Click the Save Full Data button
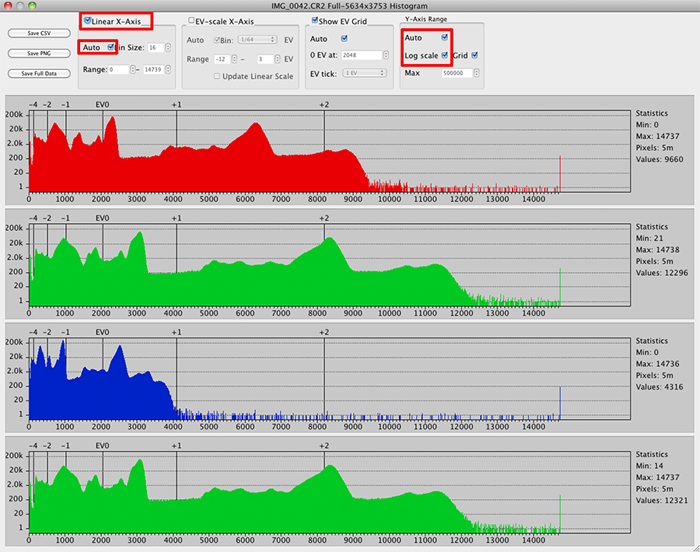Screen dimensions: 700x552 click(39, 74)
